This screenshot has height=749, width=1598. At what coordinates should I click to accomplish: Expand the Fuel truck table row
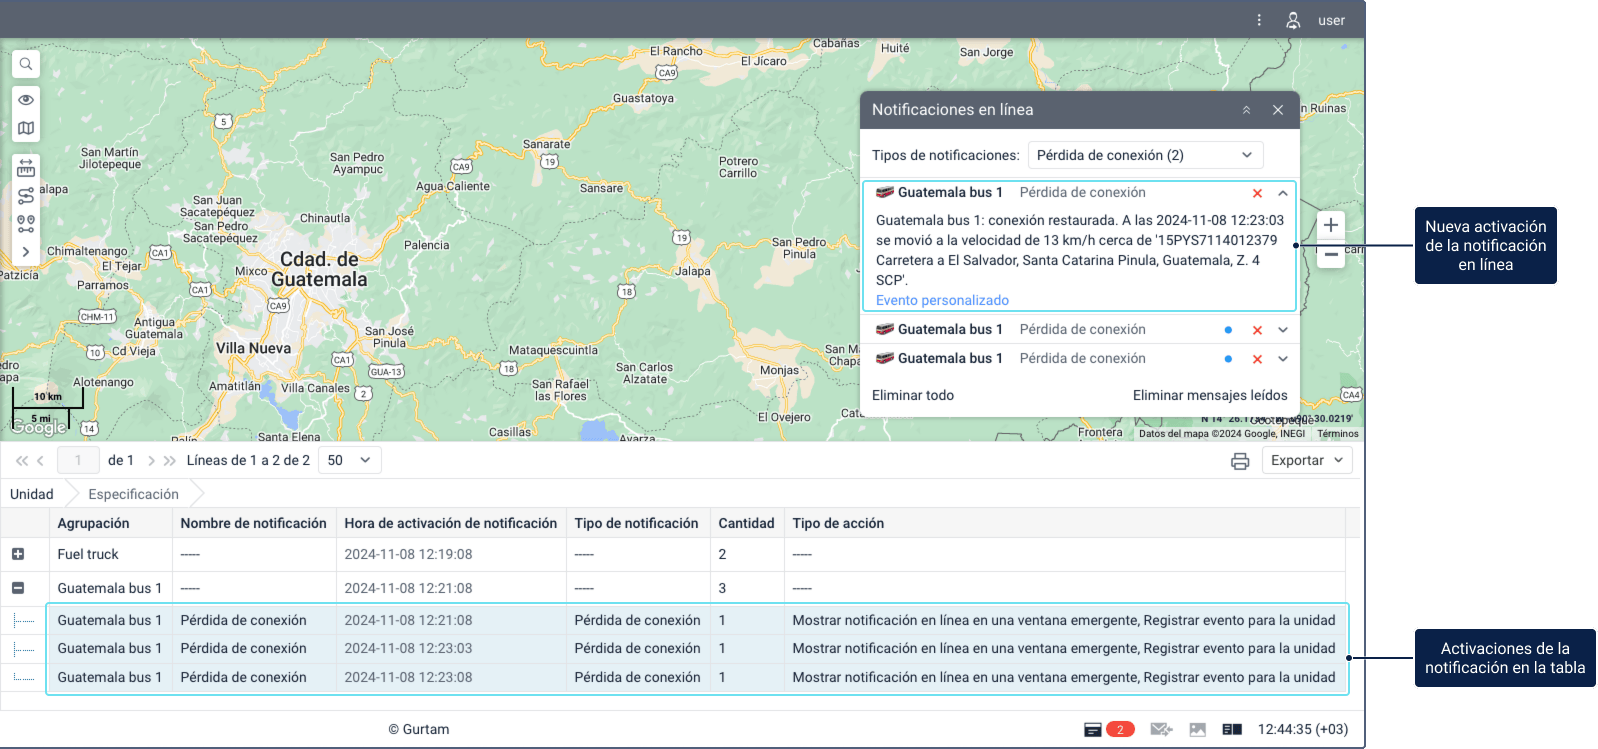(x=18, y=554)
